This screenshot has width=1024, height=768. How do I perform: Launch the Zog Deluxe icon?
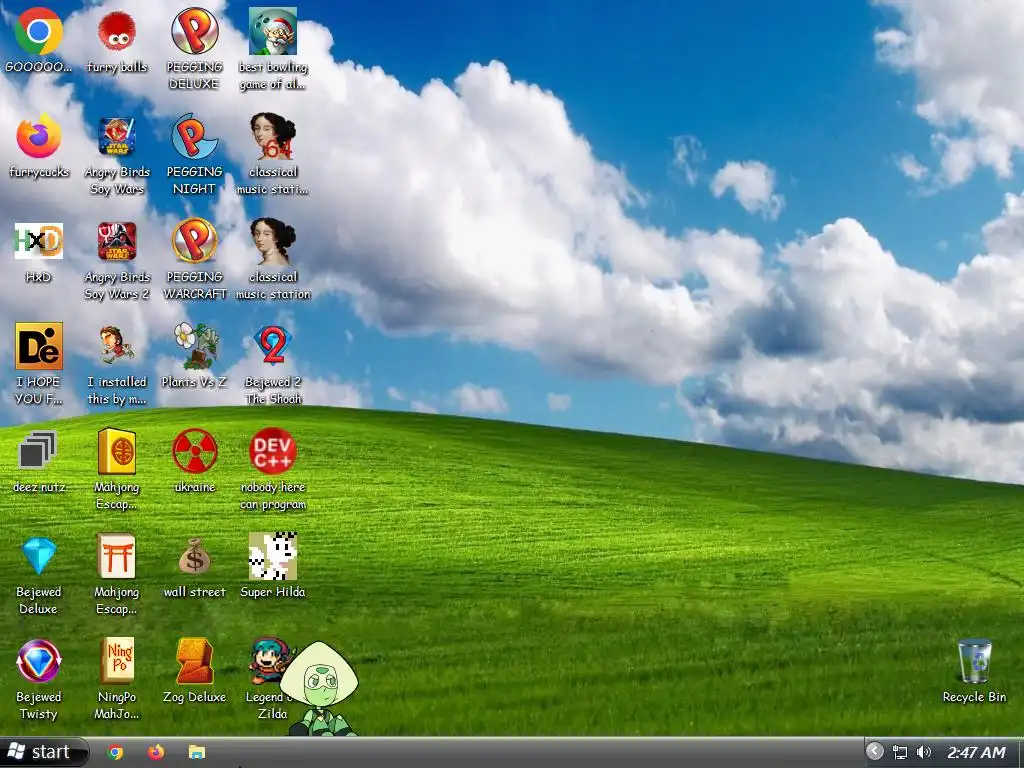(195, 661)
